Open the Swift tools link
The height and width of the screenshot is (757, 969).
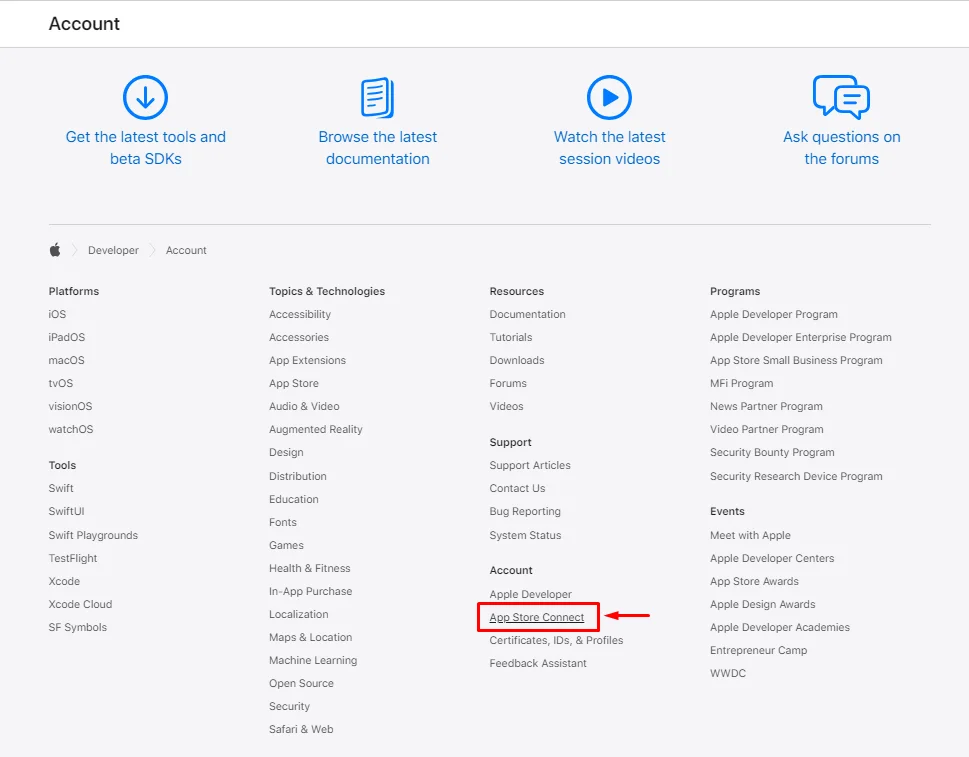pos(61,488)
